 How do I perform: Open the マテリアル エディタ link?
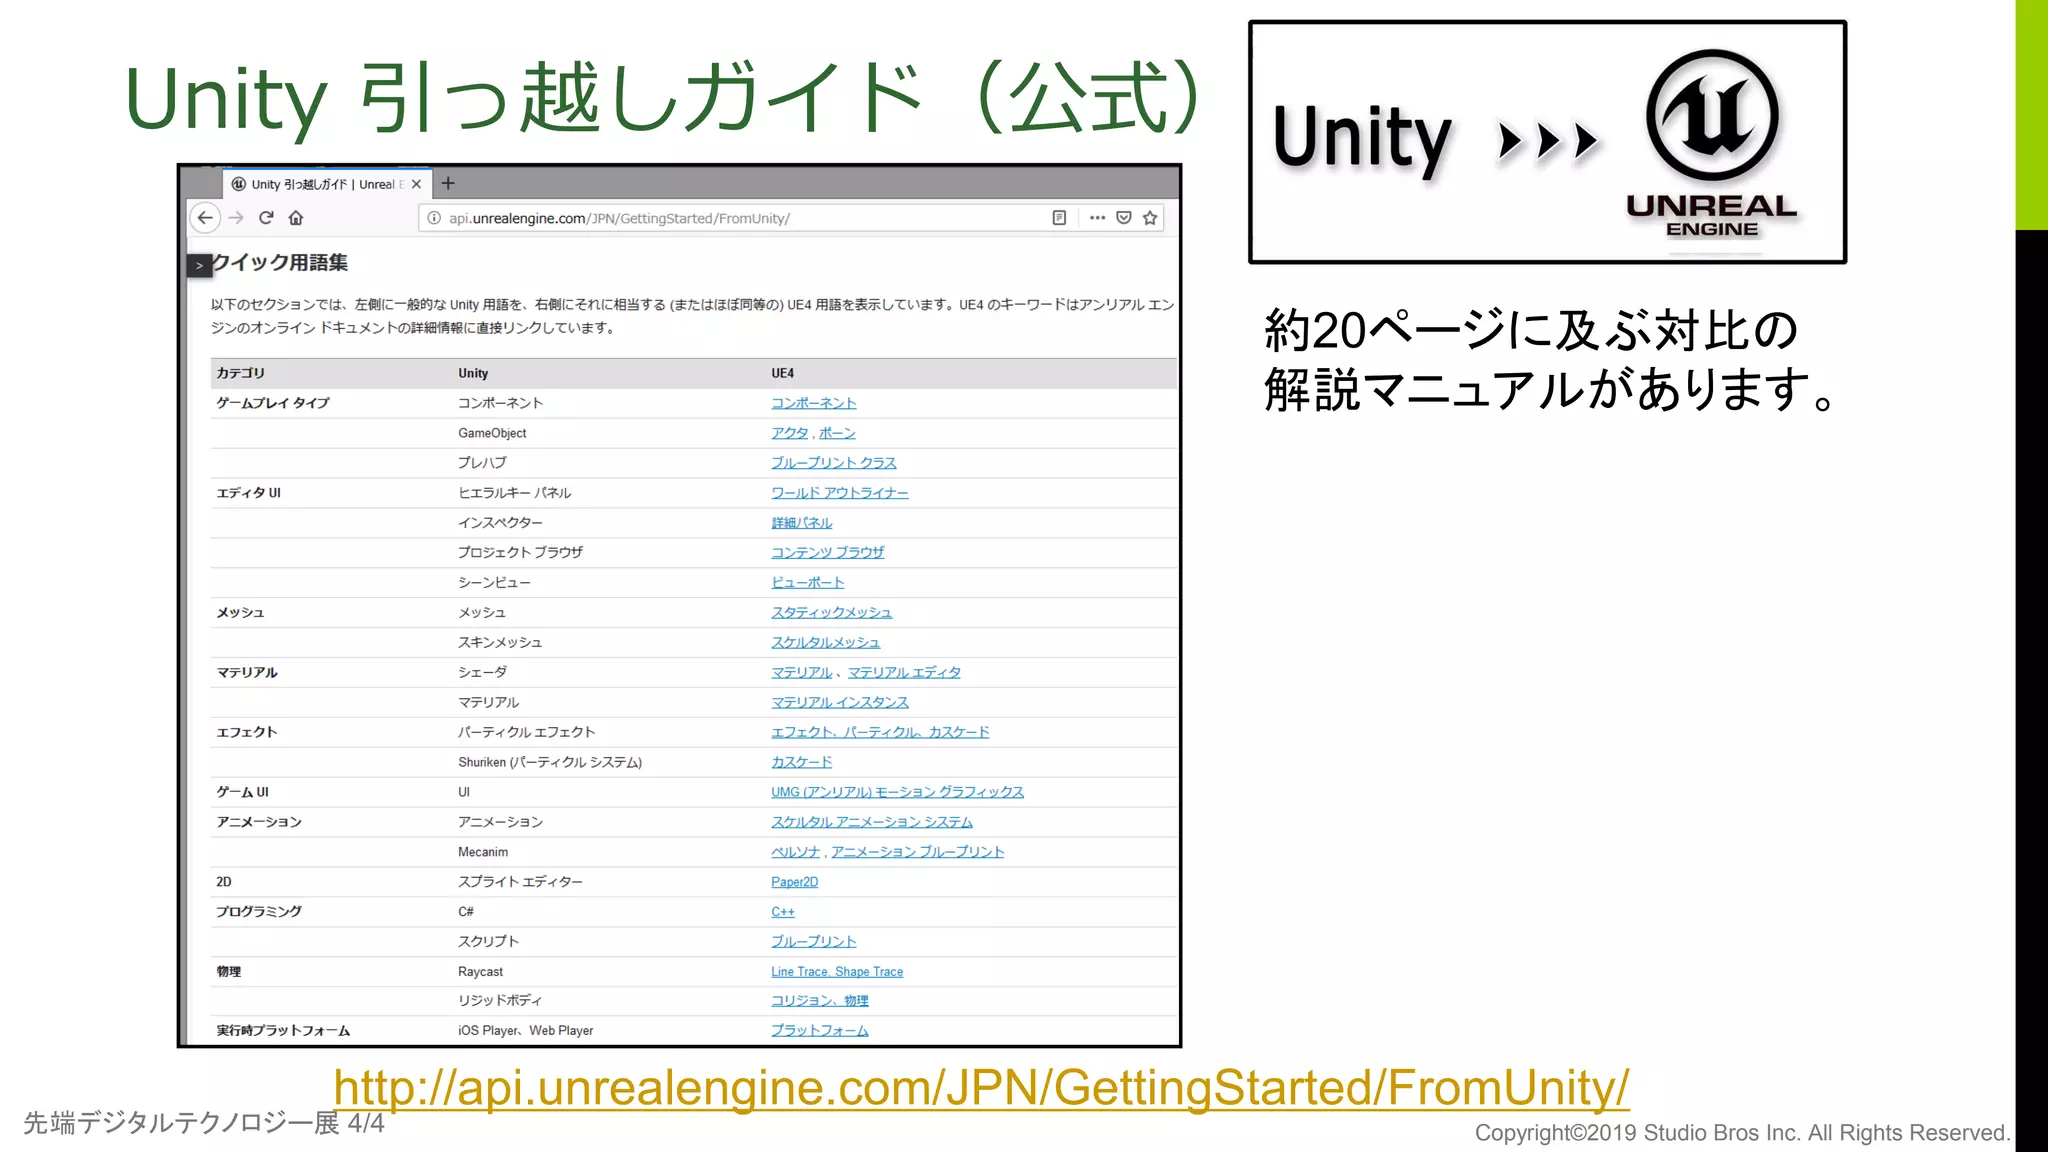coord(904,672)
